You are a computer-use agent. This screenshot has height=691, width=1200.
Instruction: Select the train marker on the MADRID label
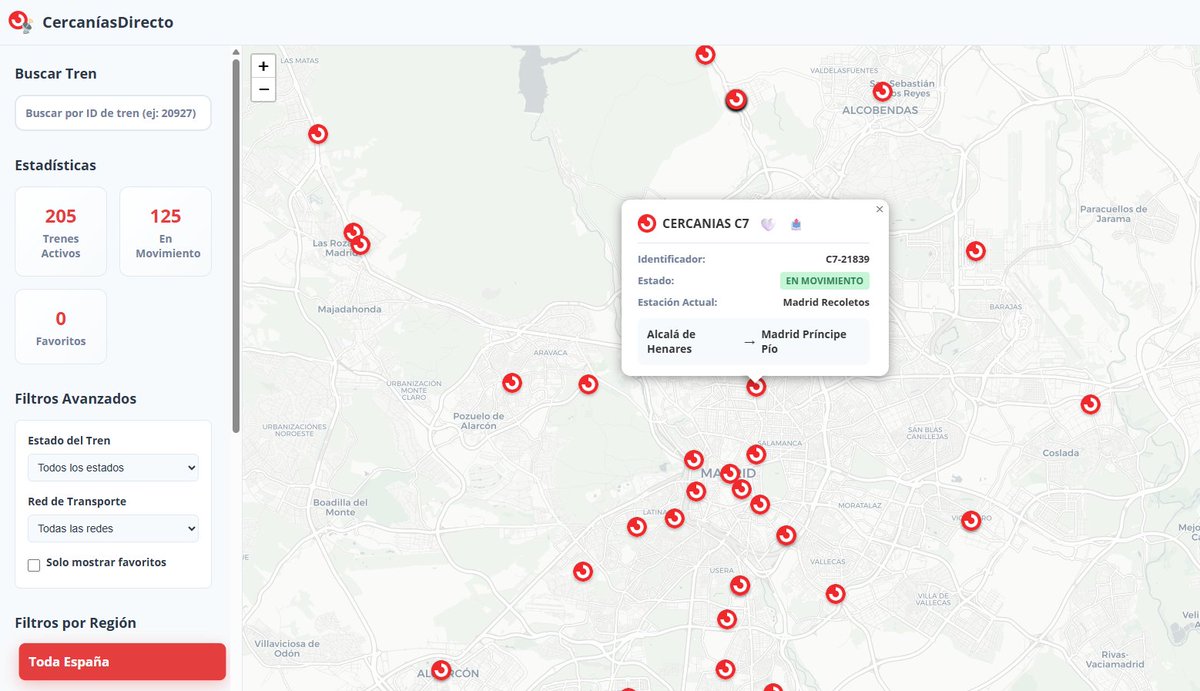[730, 473]
